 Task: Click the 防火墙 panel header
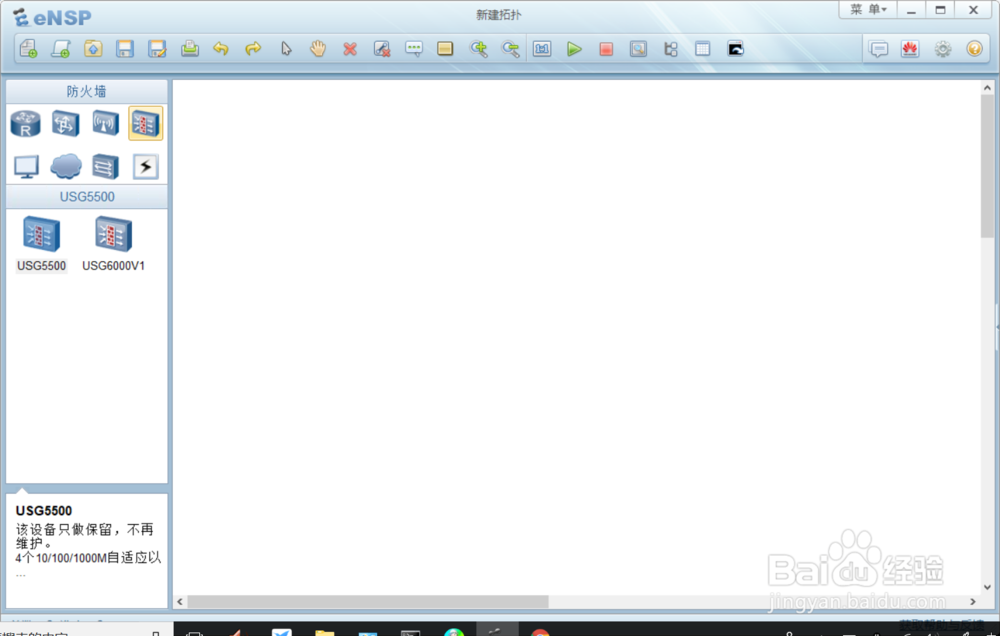[87, 92]
